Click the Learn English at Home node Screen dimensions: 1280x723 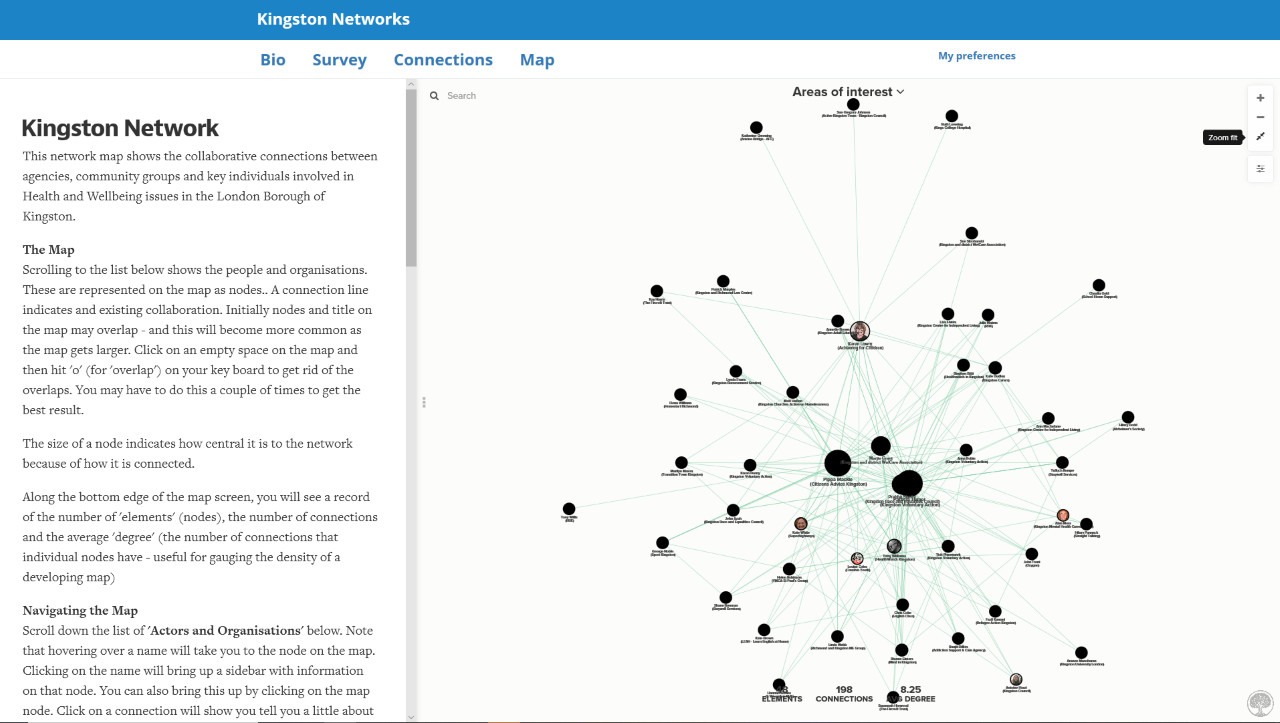pyautogui.click(x=764, y=630)
